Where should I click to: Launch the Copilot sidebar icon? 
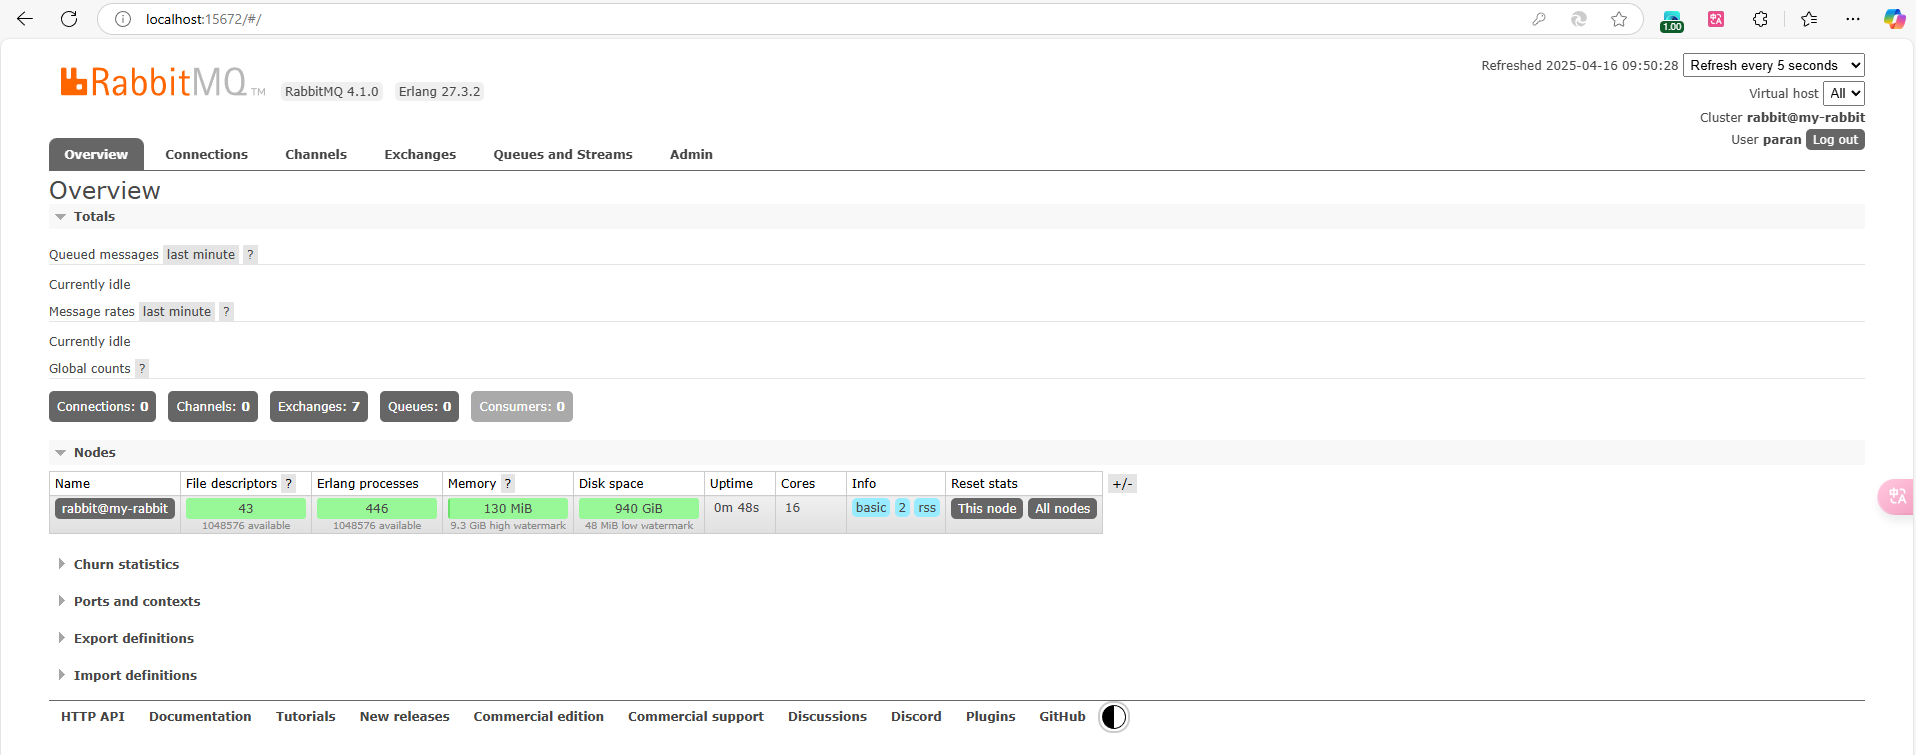click(1894, 19)
